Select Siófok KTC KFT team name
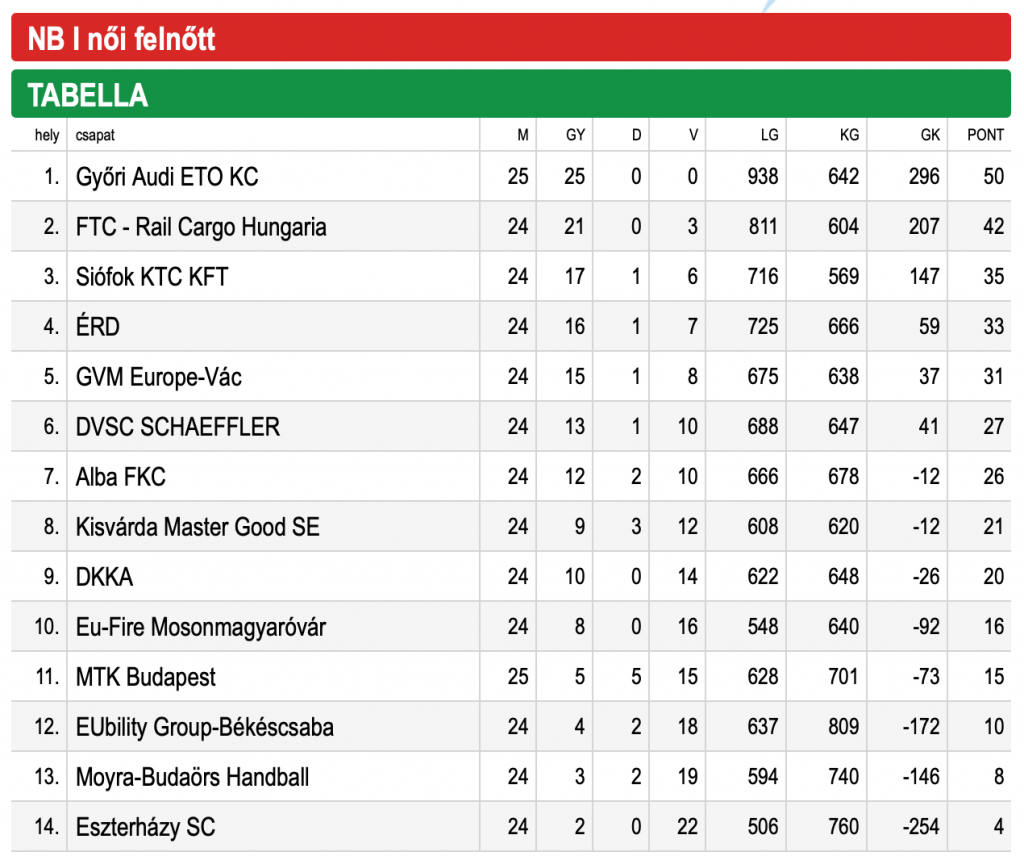1024x860 pixels. 152,277
